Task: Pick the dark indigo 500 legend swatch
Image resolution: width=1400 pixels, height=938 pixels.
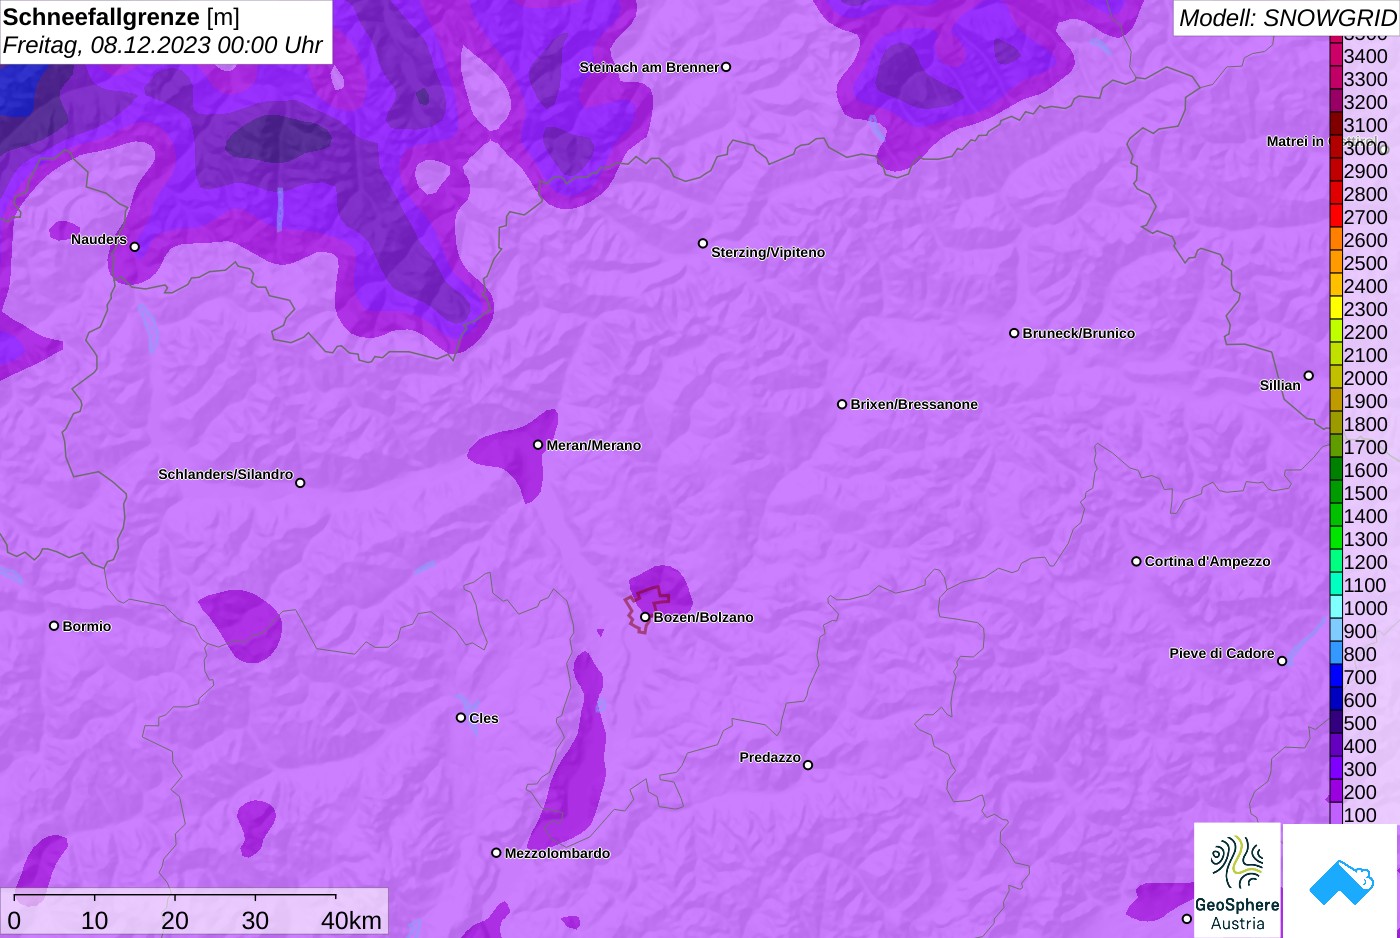Action: click(1336, 723)
